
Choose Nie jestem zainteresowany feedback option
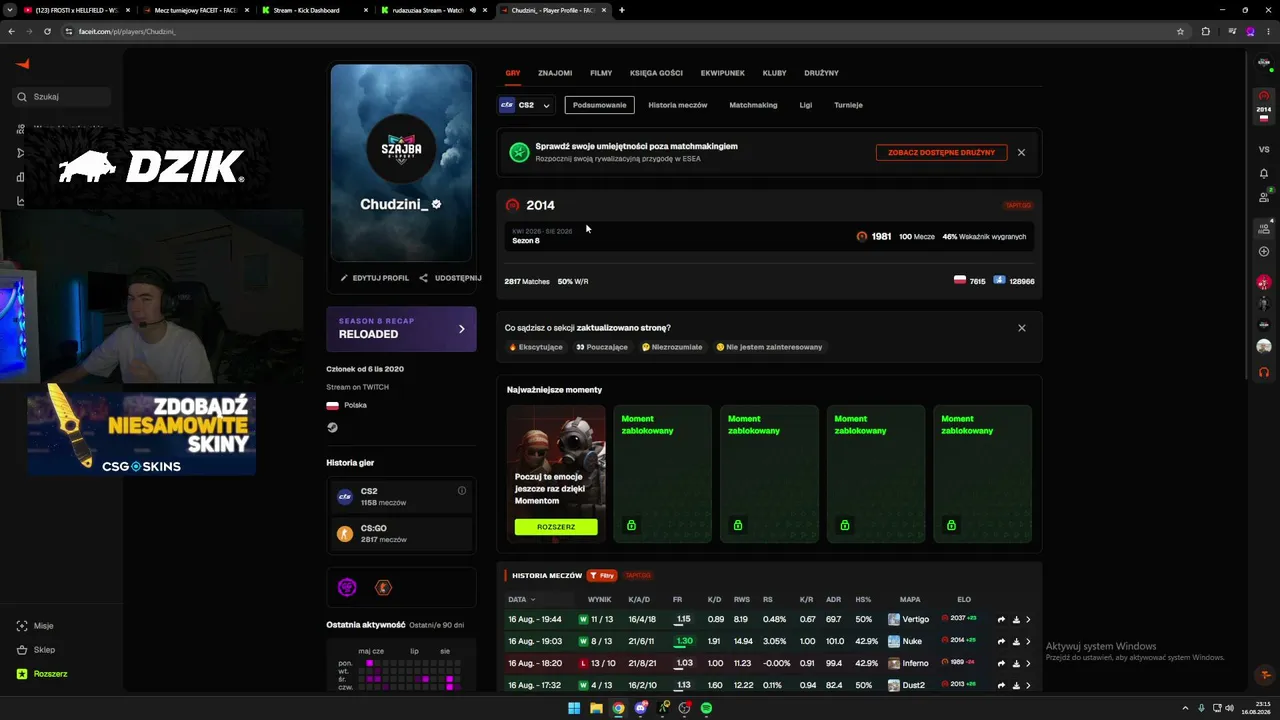[769, 347]
